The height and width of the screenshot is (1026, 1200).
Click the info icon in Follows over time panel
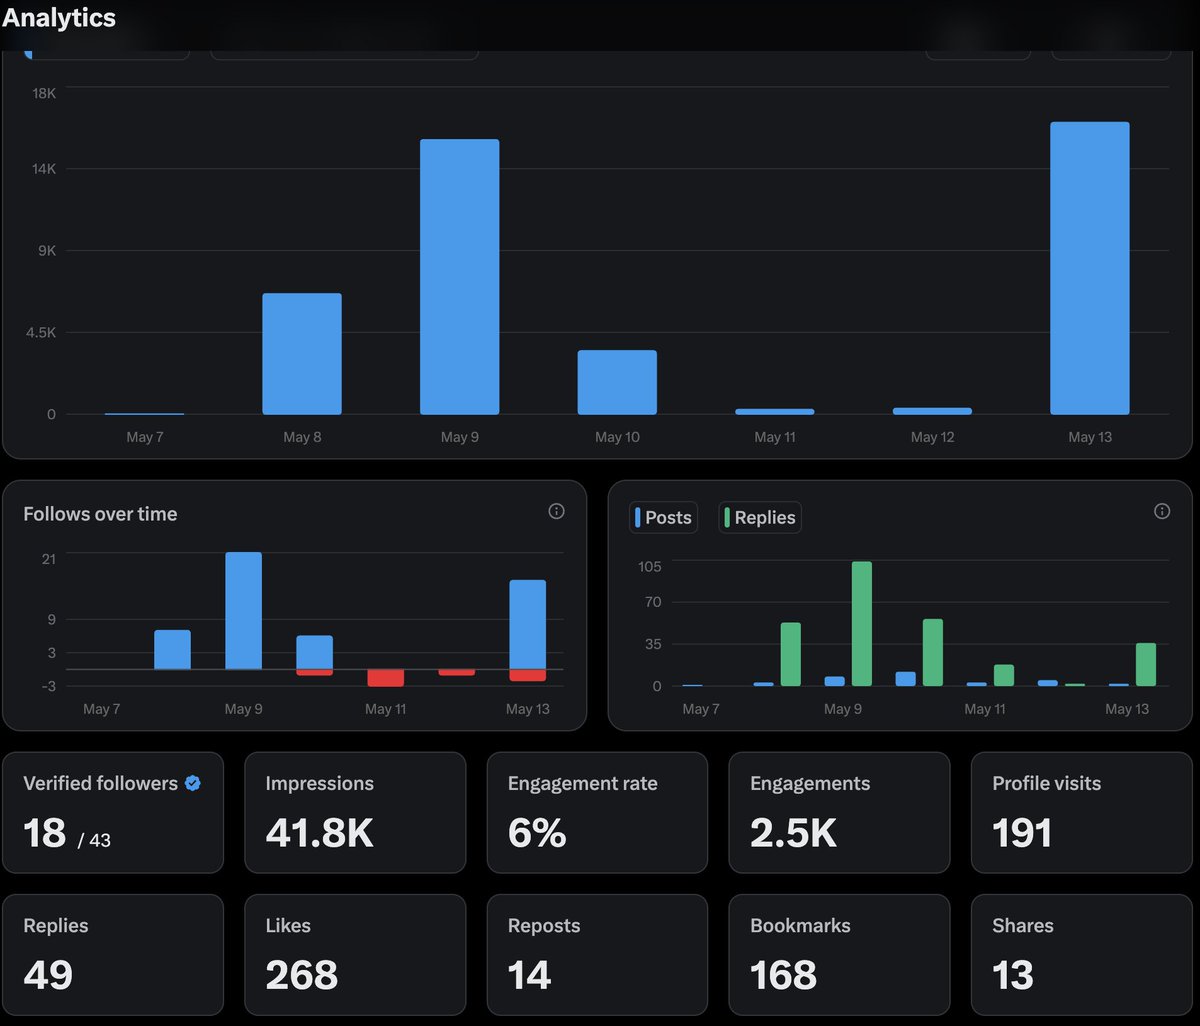click(x=557, y=511)
